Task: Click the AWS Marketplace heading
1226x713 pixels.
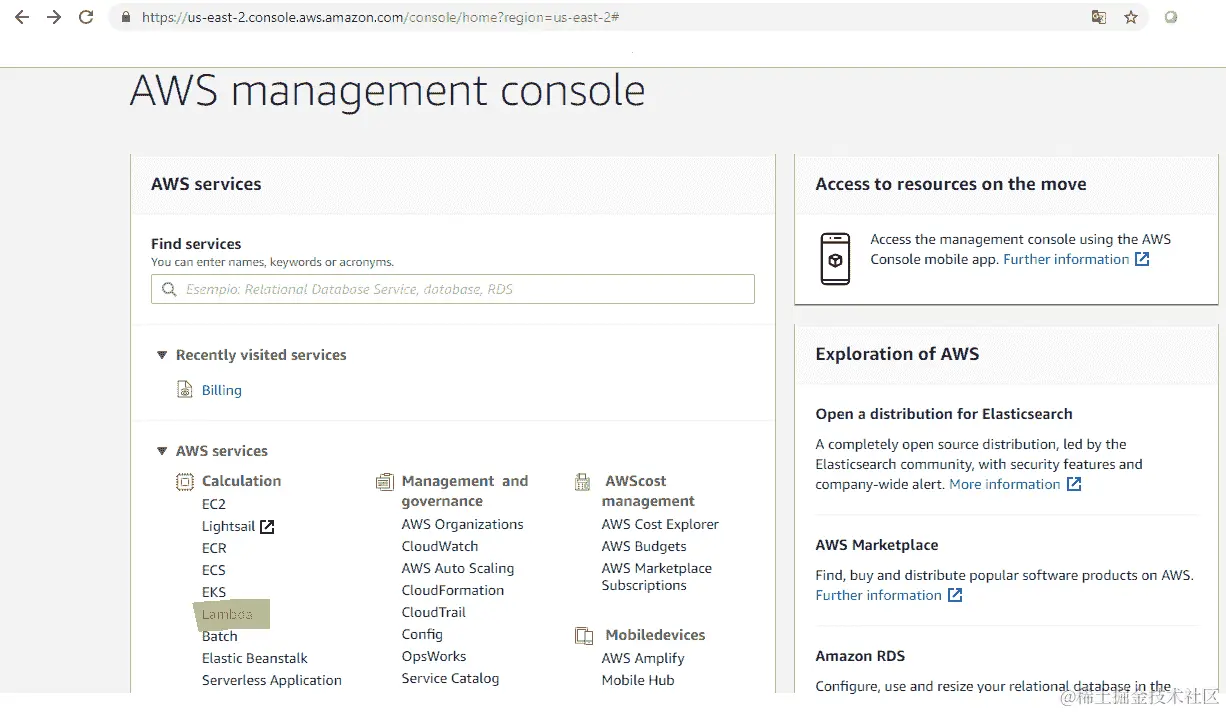Action: click(x=877, y=545)
